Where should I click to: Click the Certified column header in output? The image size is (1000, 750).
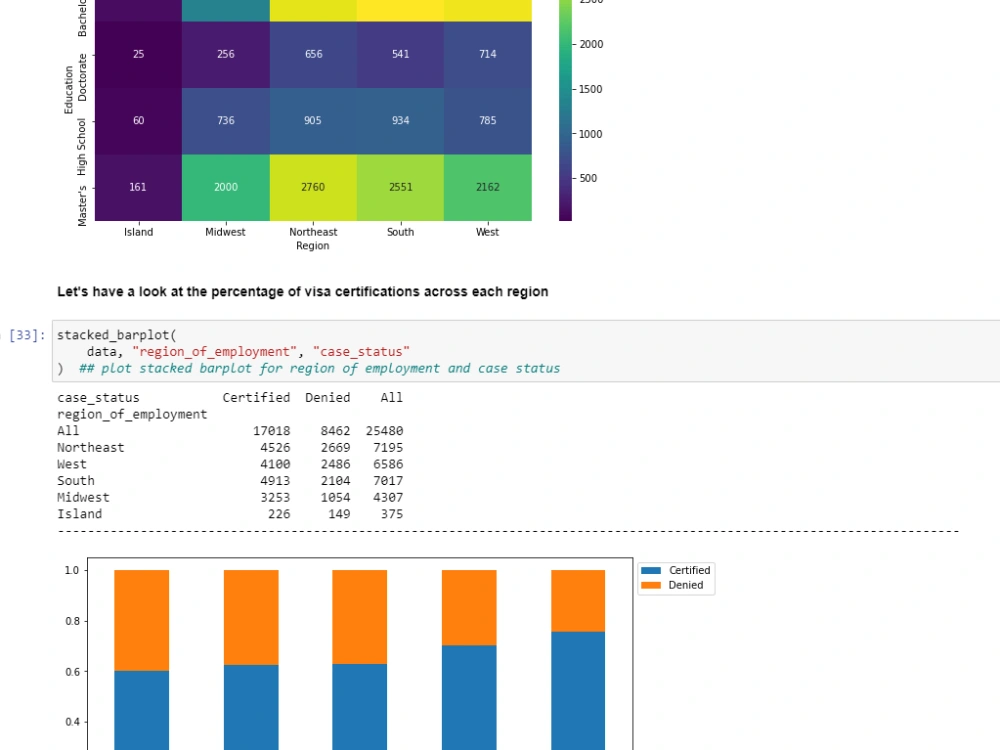point(256,398)
